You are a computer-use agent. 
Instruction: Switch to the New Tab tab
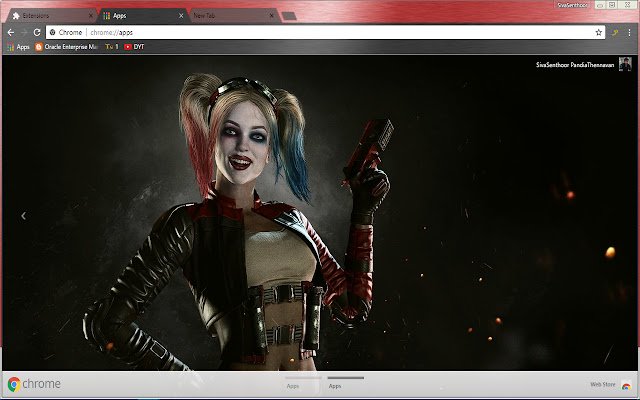(x=234, y=16)
